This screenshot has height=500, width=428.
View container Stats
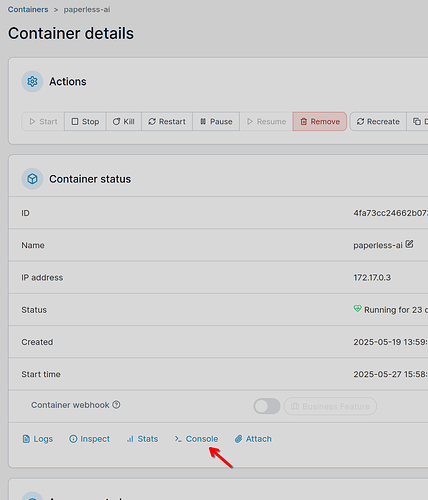pos(142,439)
